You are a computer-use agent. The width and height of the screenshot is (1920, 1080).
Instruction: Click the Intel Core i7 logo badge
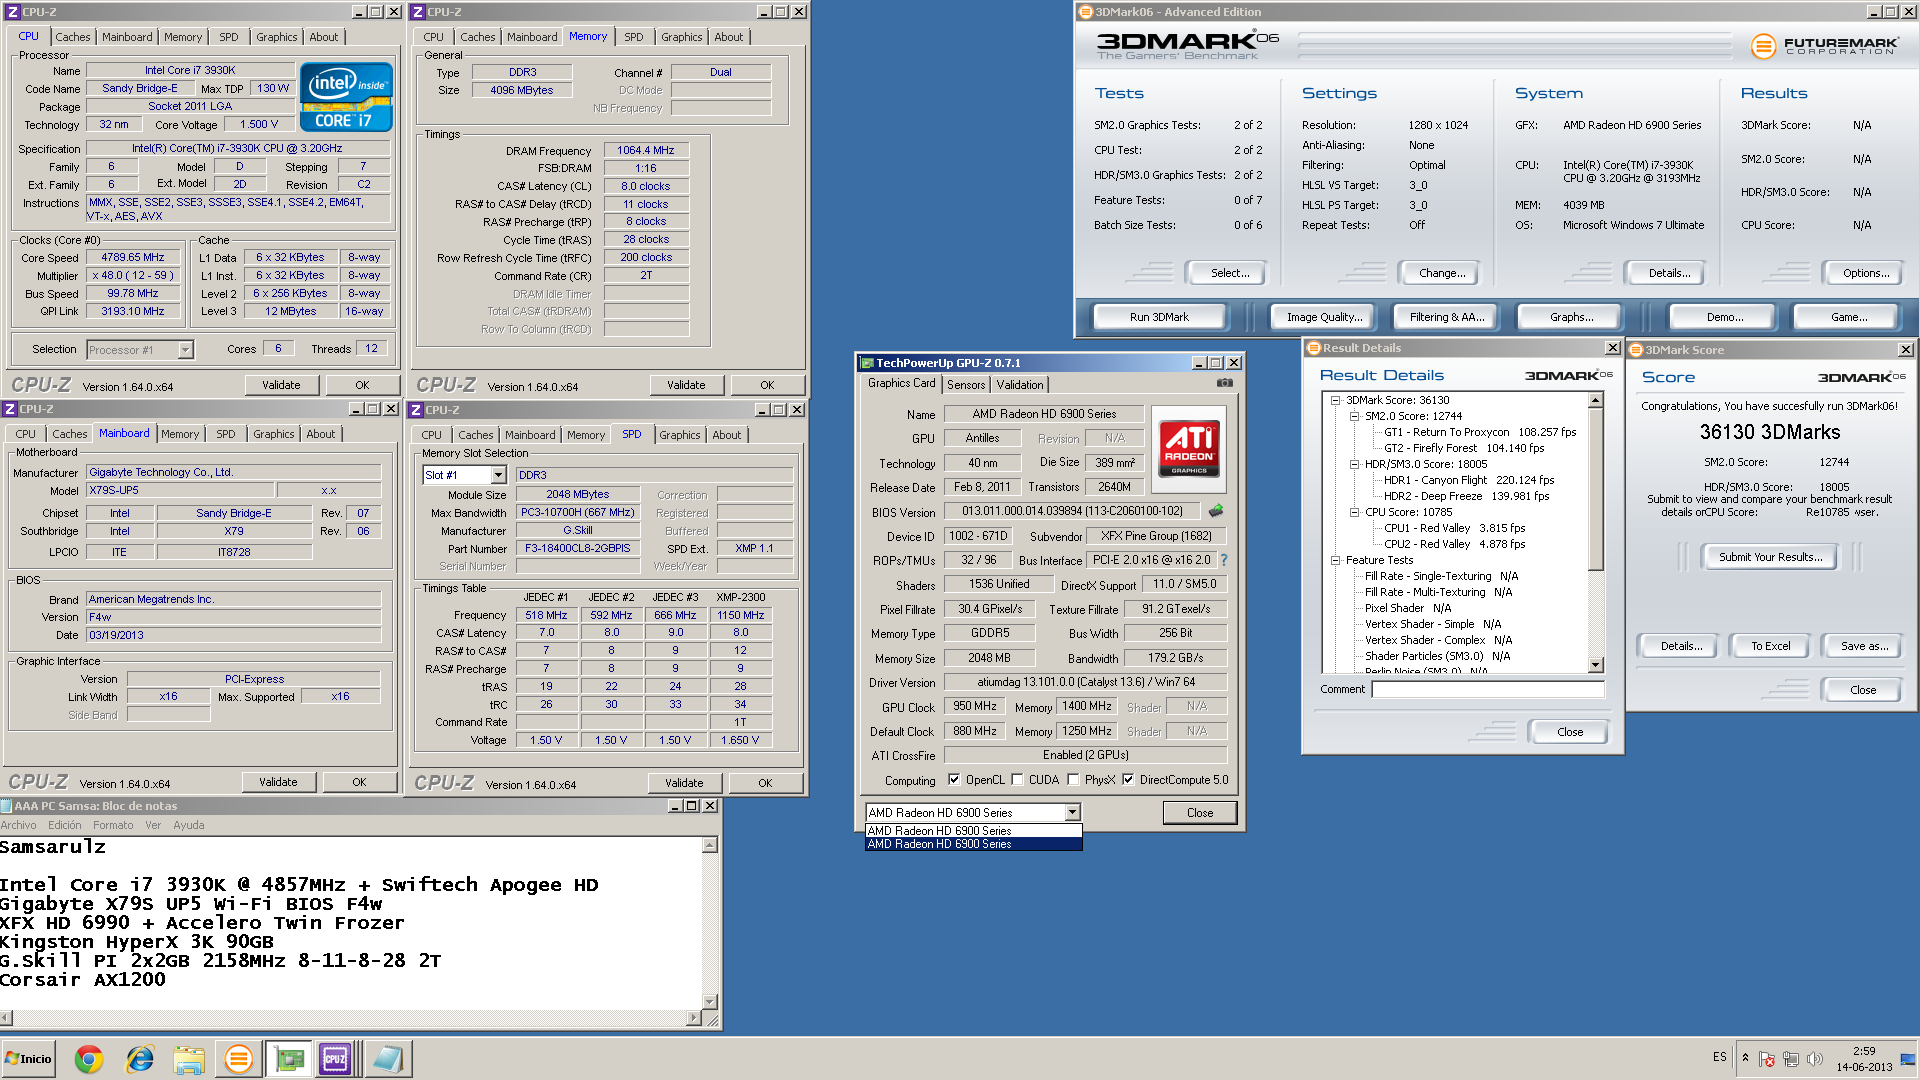point(346,97)
